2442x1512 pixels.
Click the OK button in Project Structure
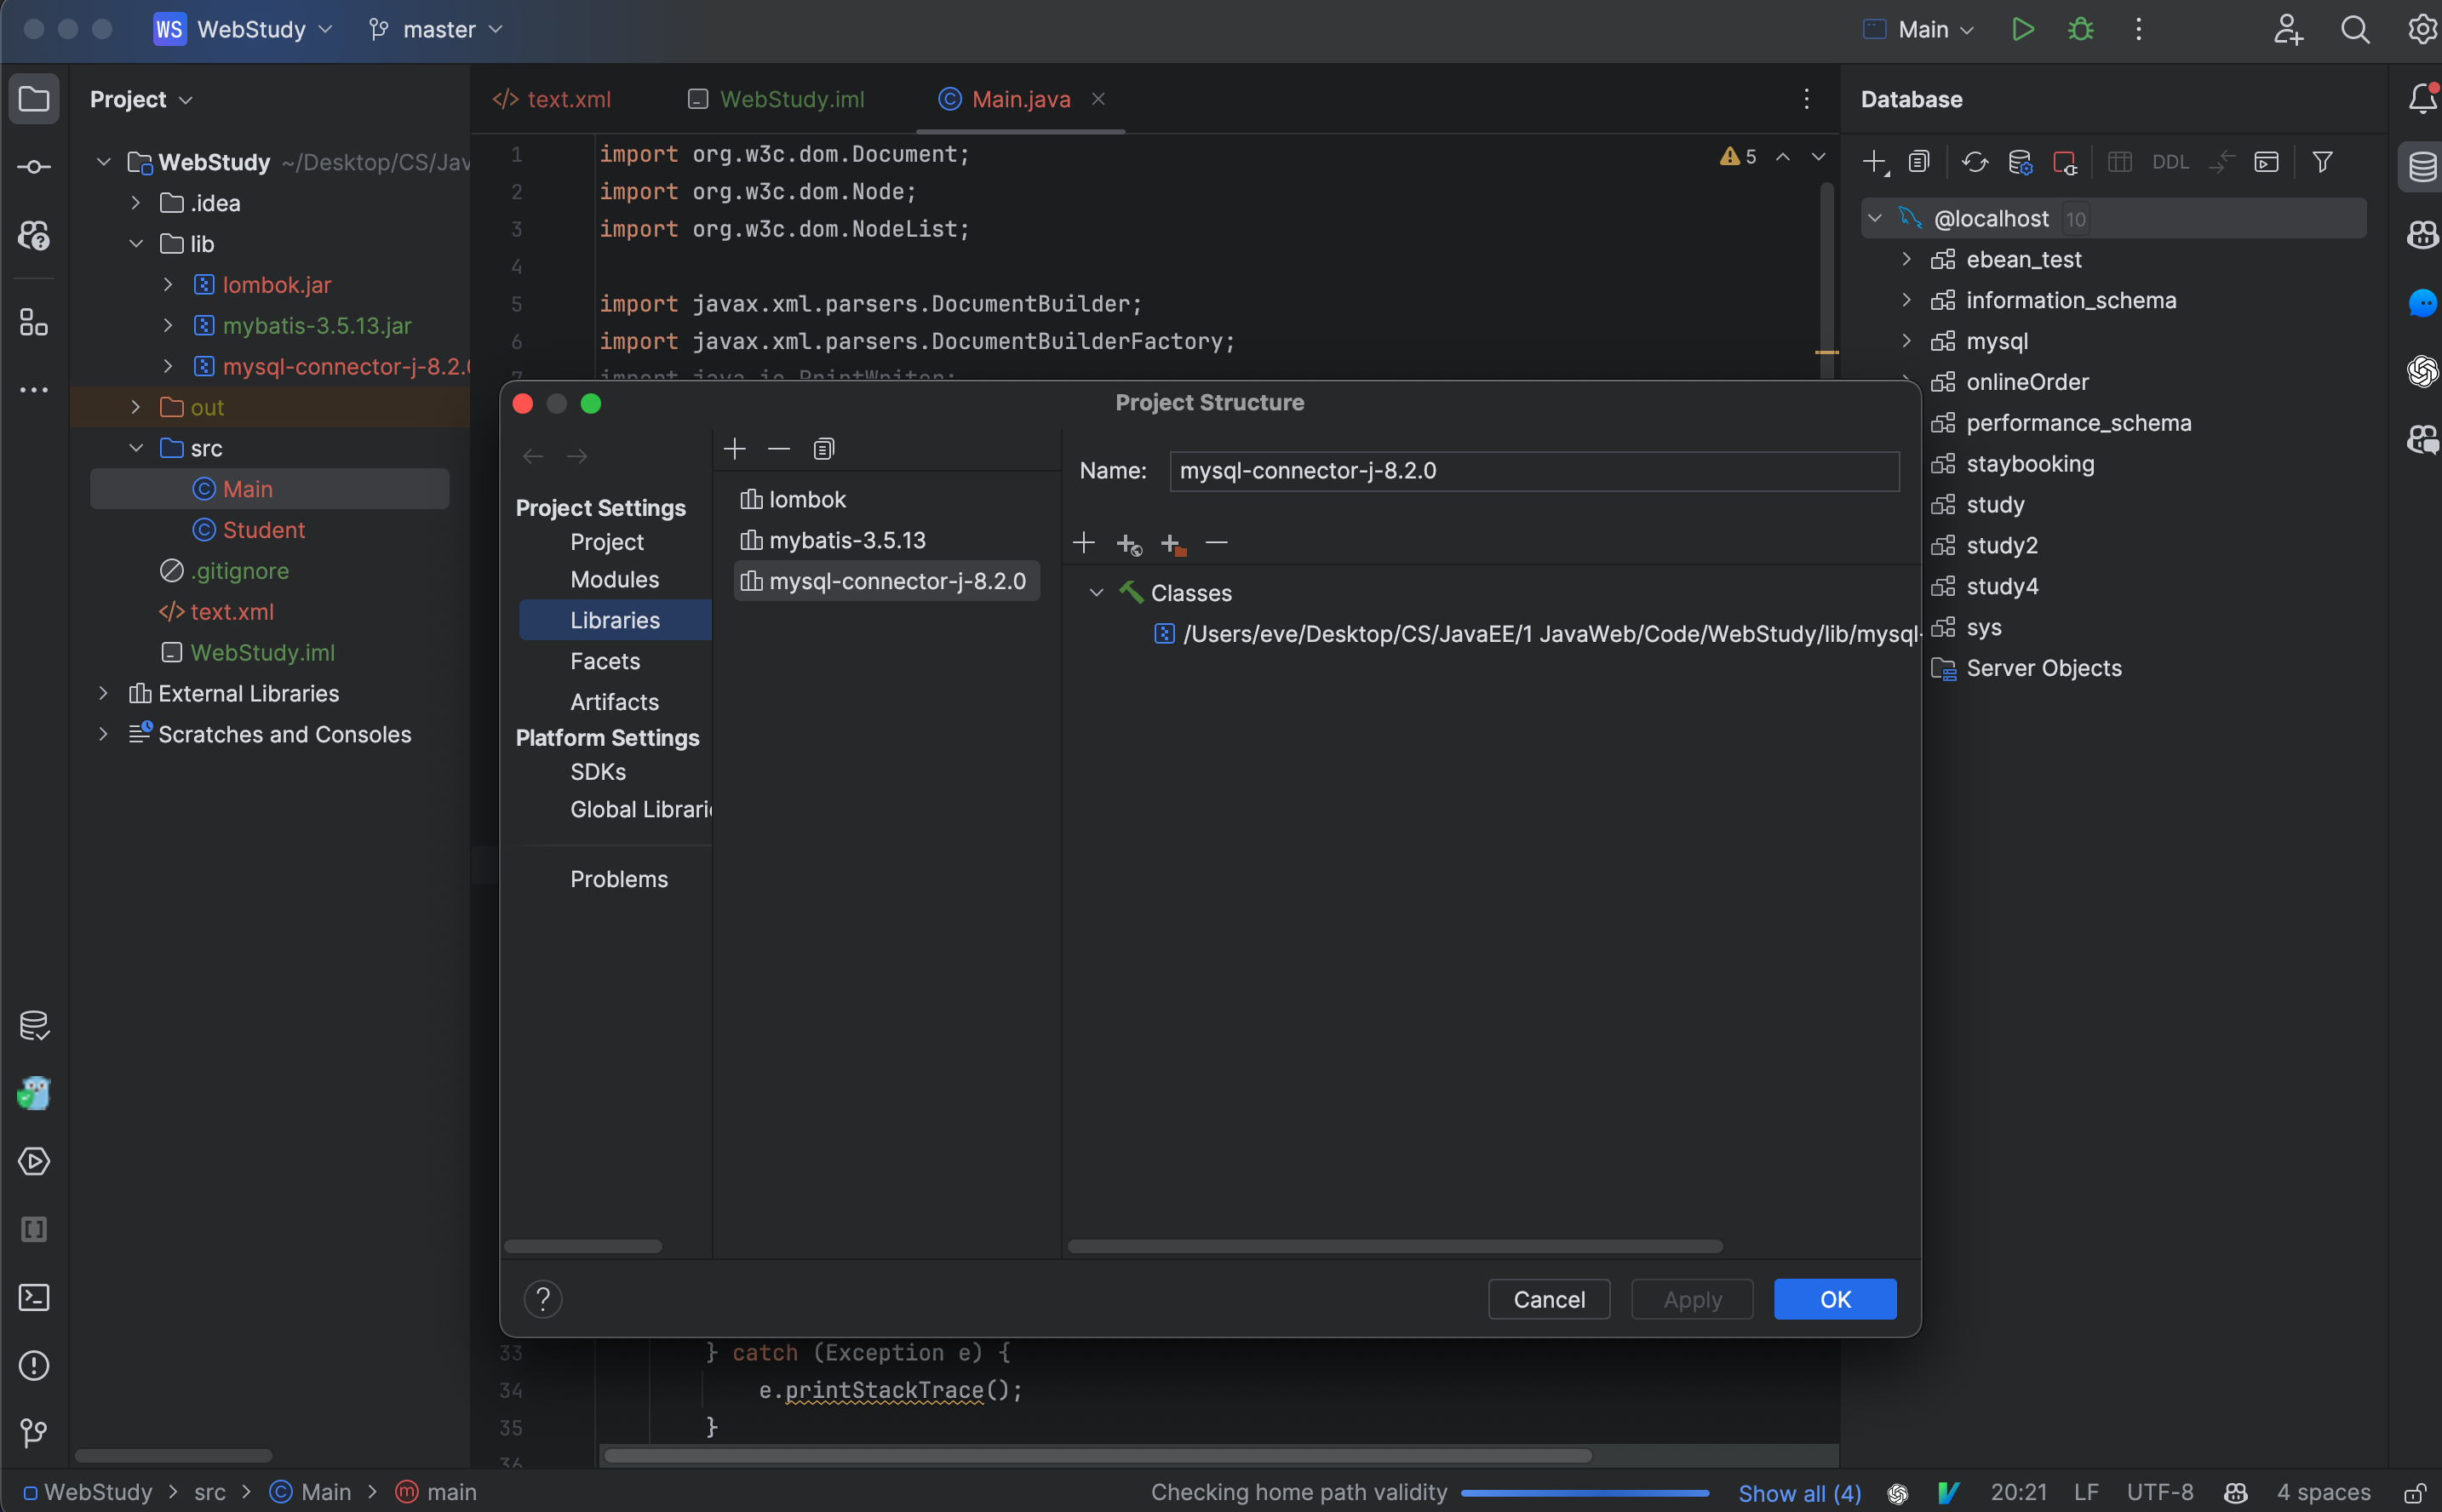(1835, 1297)
